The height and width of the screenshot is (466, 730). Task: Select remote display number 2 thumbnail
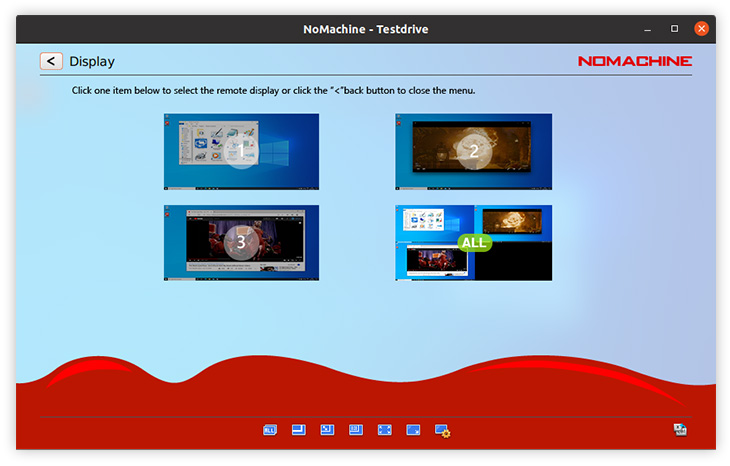[x=473, y=151]
